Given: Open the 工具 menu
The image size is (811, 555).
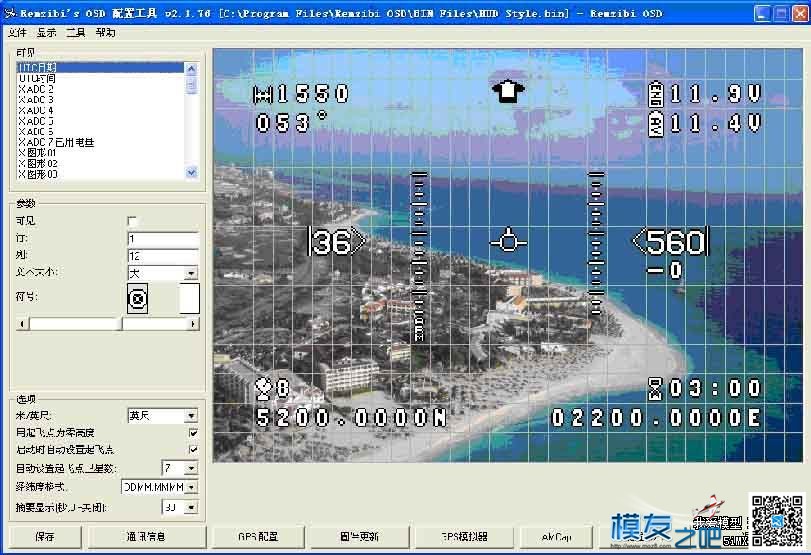Looking at the screenshot, I should tap(76, 33).
